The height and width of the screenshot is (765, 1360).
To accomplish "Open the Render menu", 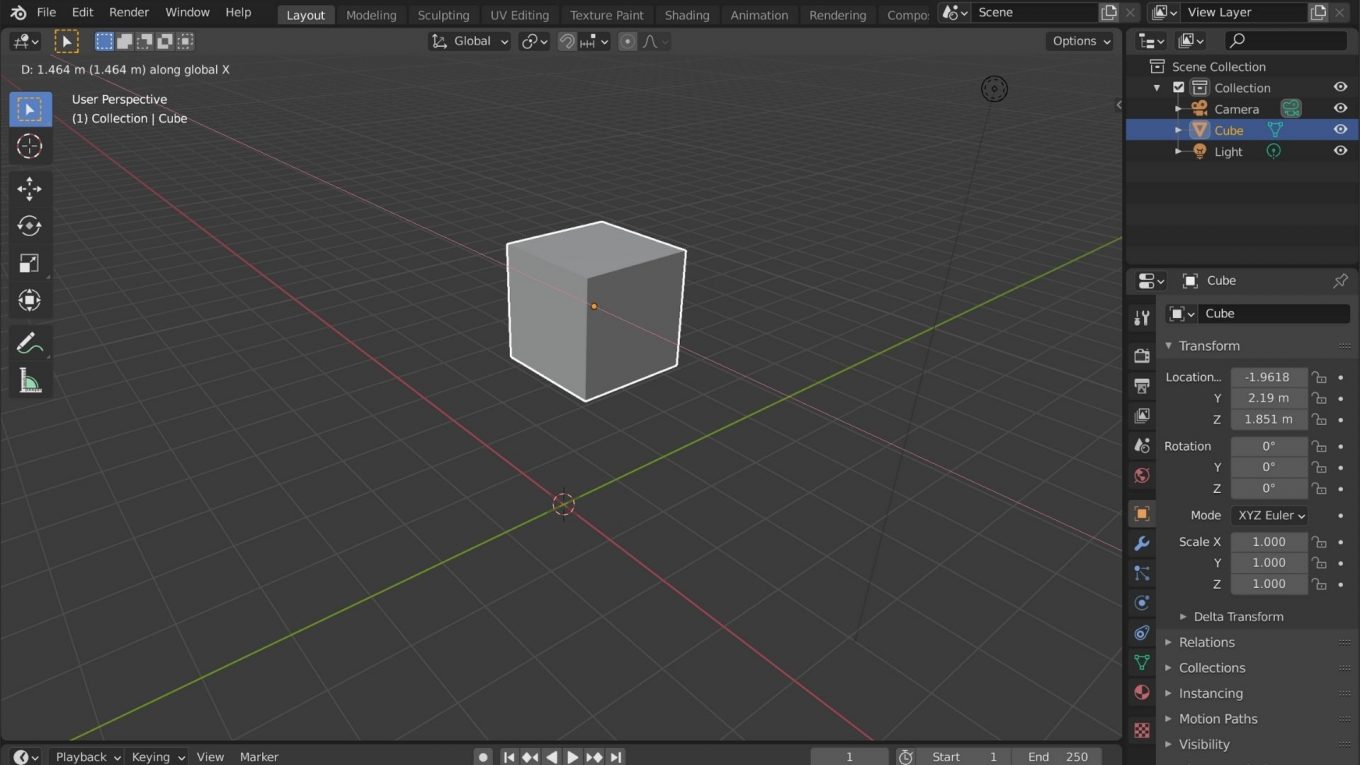I will click(129, 12).
